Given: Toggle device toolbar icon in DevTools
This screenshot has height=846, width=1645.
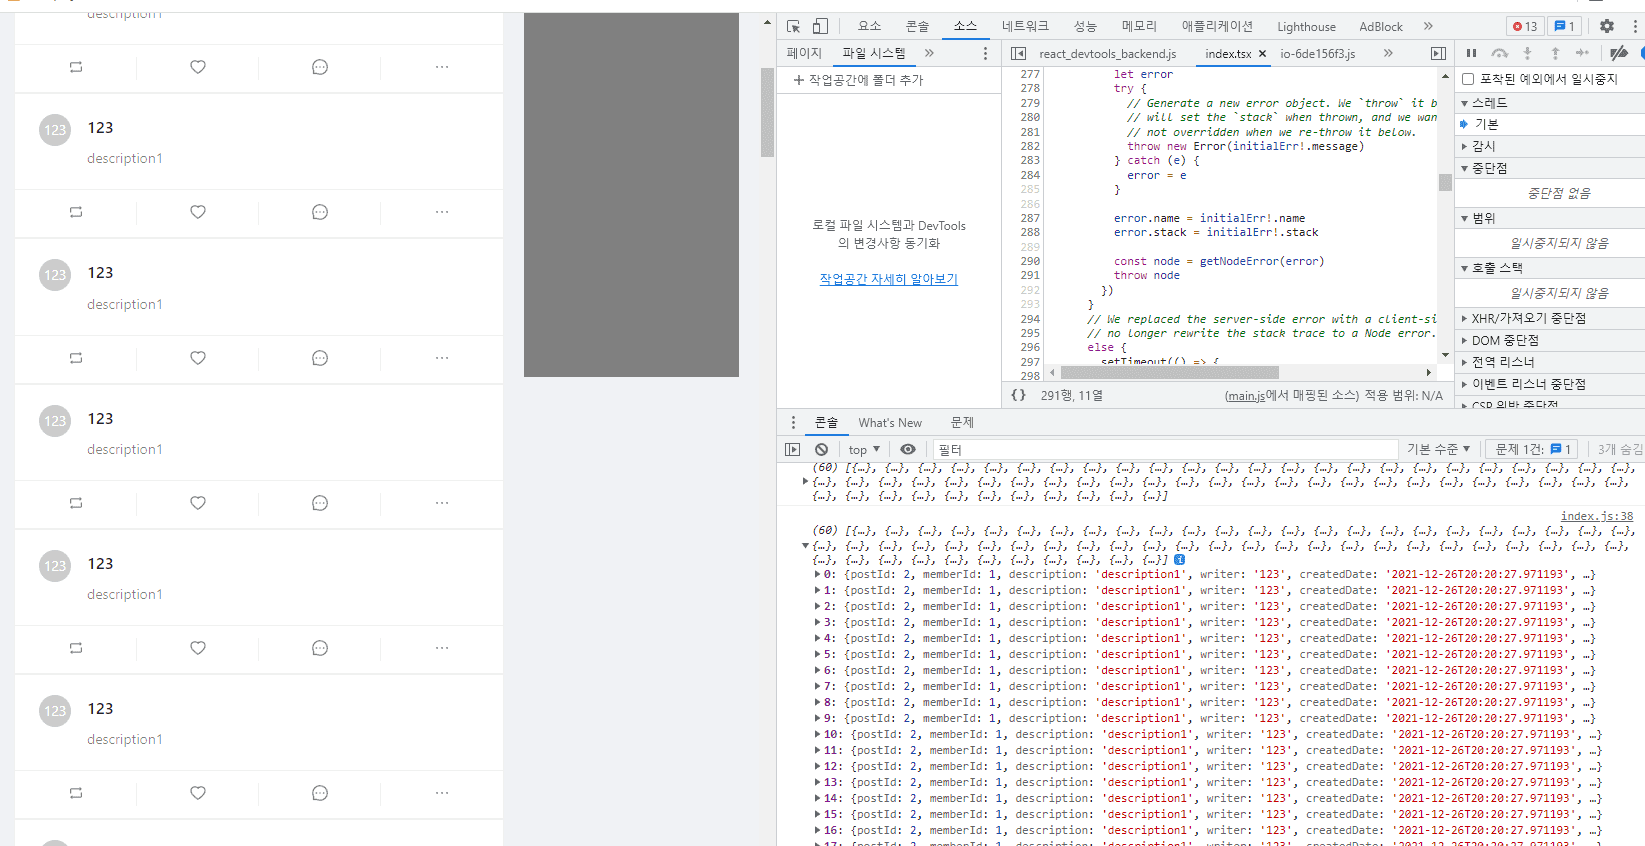Looking at the screenshot, I should point(820,27).
